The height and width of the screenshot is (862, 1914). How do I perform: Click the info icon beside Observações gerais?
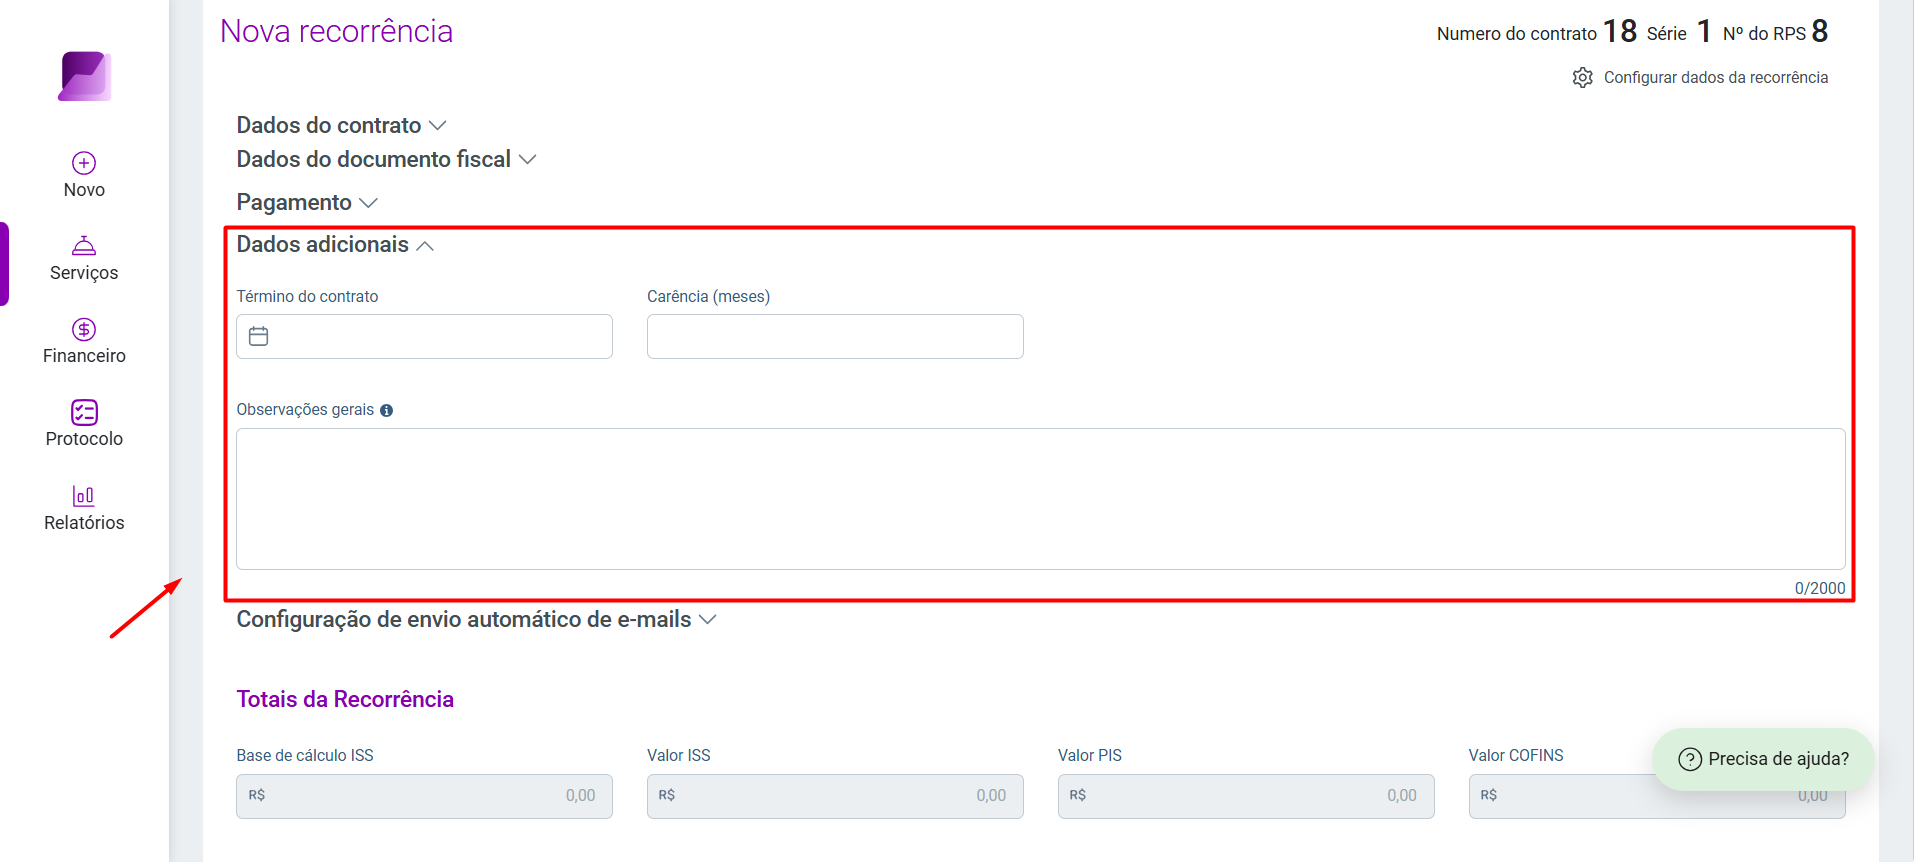[x=387, y=410]
